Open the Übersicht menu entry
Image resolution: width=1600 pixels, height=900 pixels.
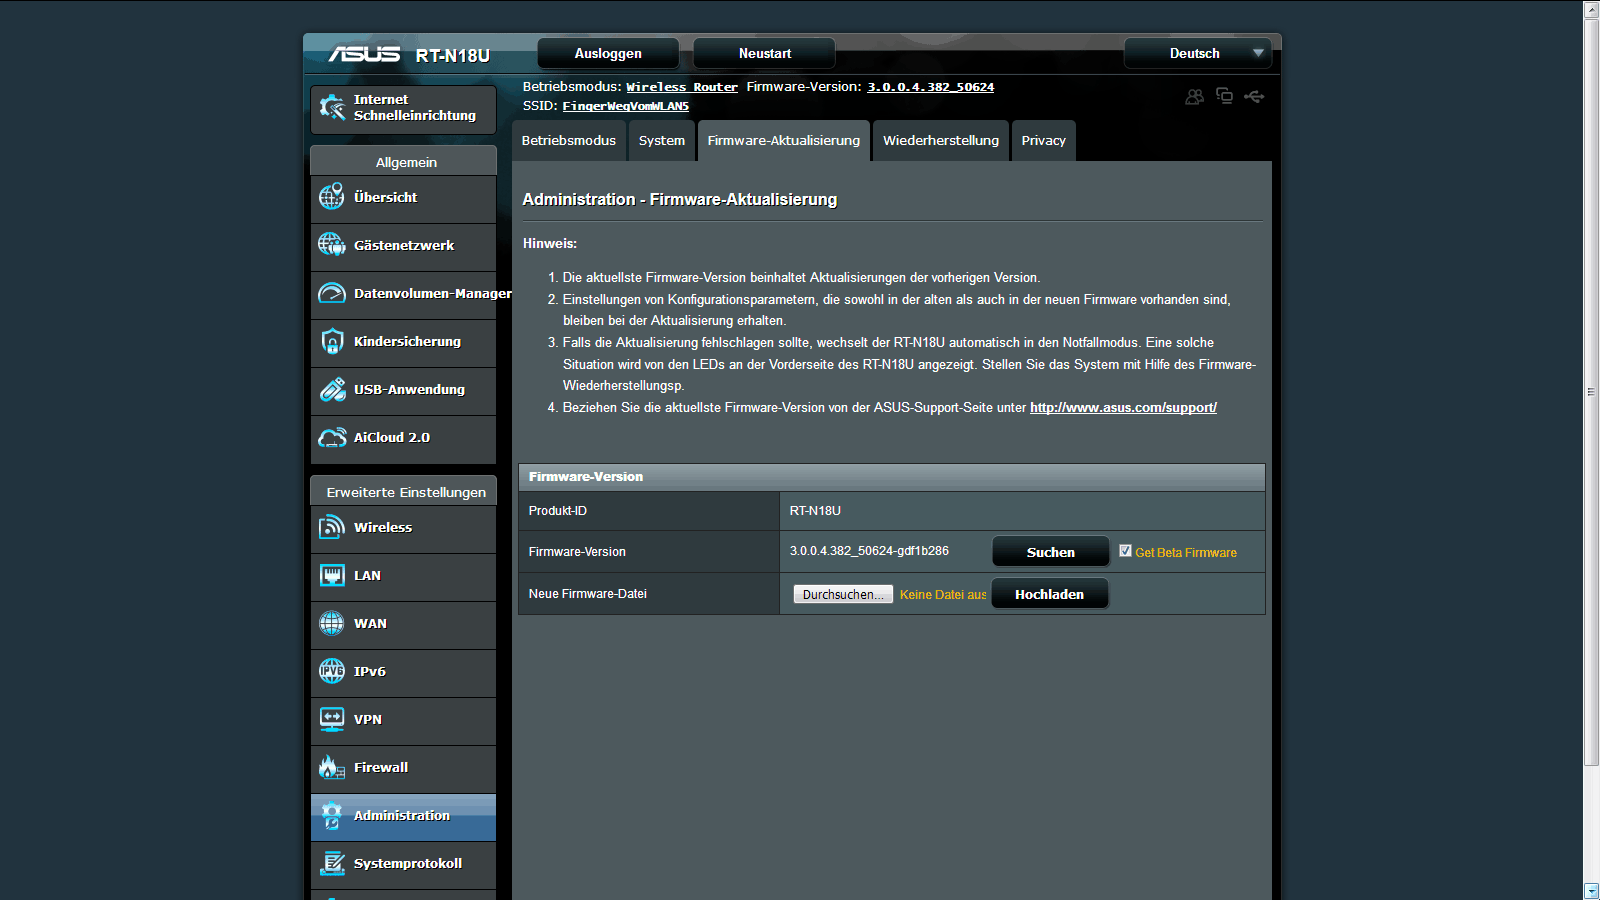pyautogui.click(x=404, y=198)
